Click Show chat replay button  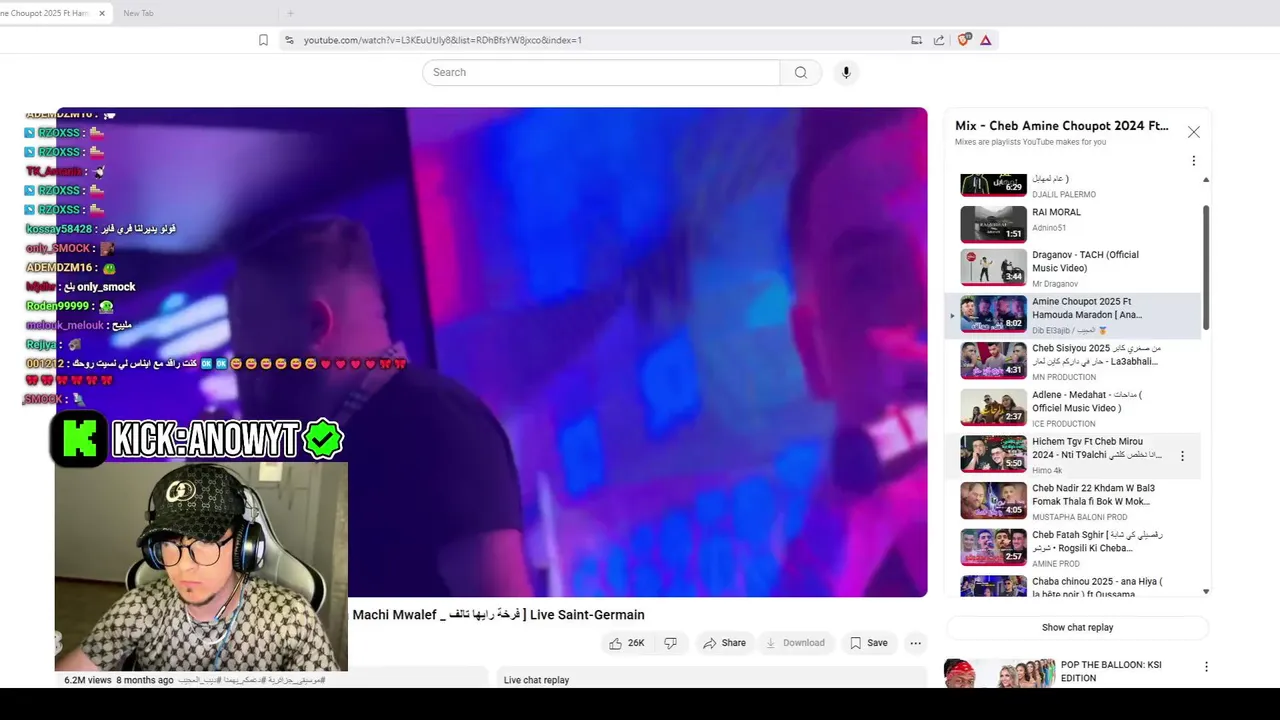pyautogui.click(x=1077, y=627)
